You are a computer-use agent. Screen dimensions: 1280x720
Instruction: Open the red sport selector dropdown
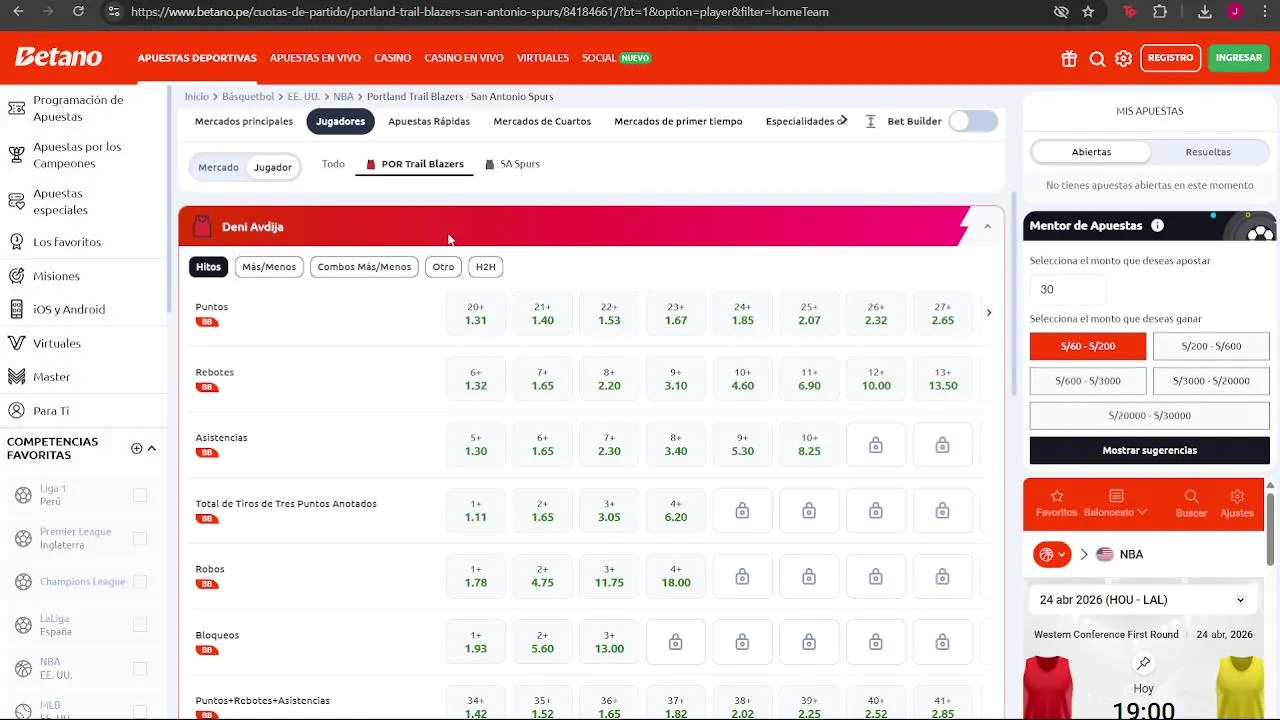[1052, 554]
